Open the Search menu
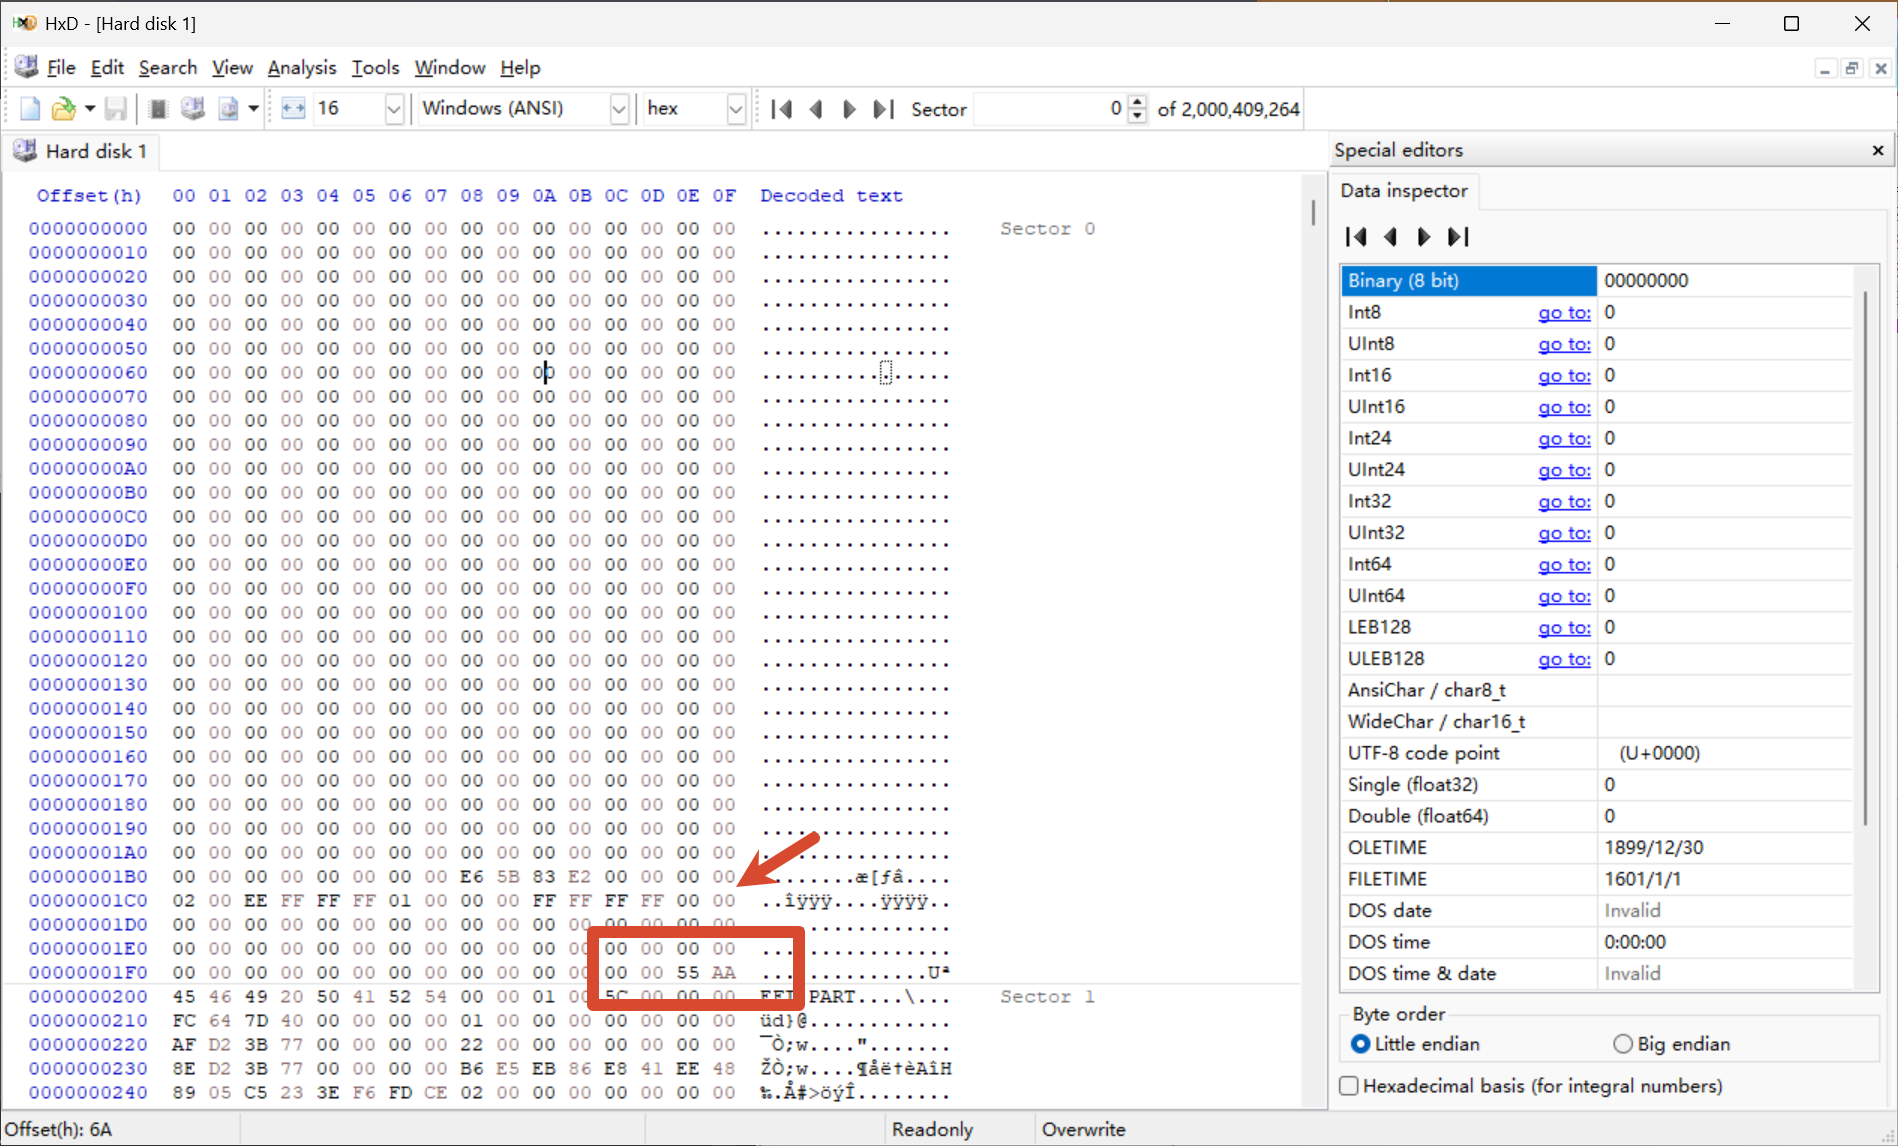Image resolution: width=1898 pixels, height=1146 pixels. click(x=168, y=68)
